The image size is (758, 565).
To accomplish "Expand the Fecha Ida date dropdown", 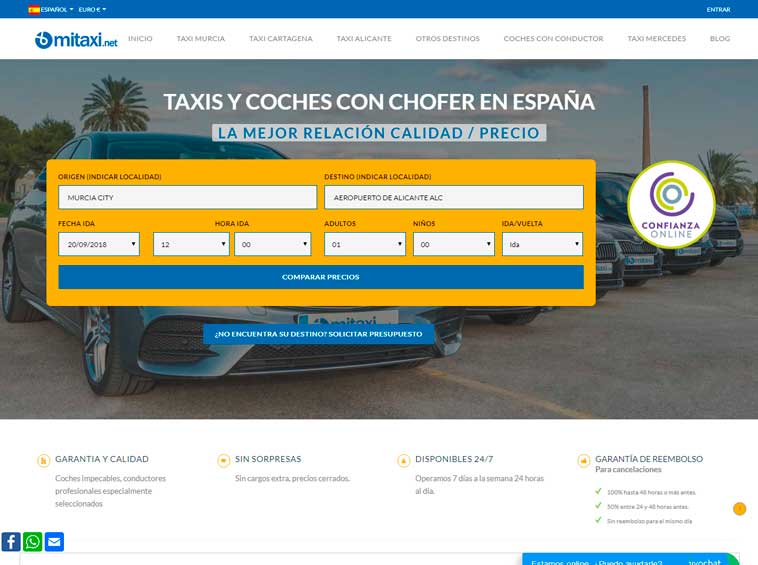I will coord(99,244).
